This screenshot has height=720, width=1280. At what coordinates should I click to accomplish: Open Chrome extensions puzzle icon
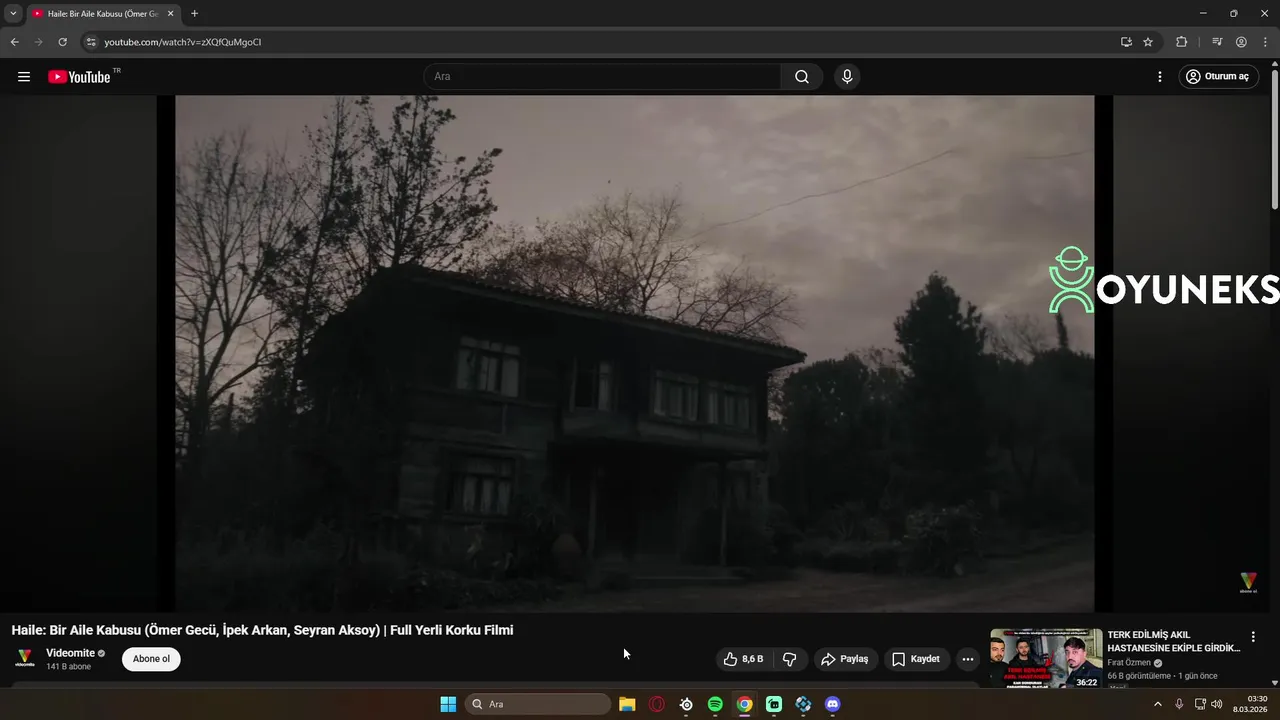click(1181, 42)
